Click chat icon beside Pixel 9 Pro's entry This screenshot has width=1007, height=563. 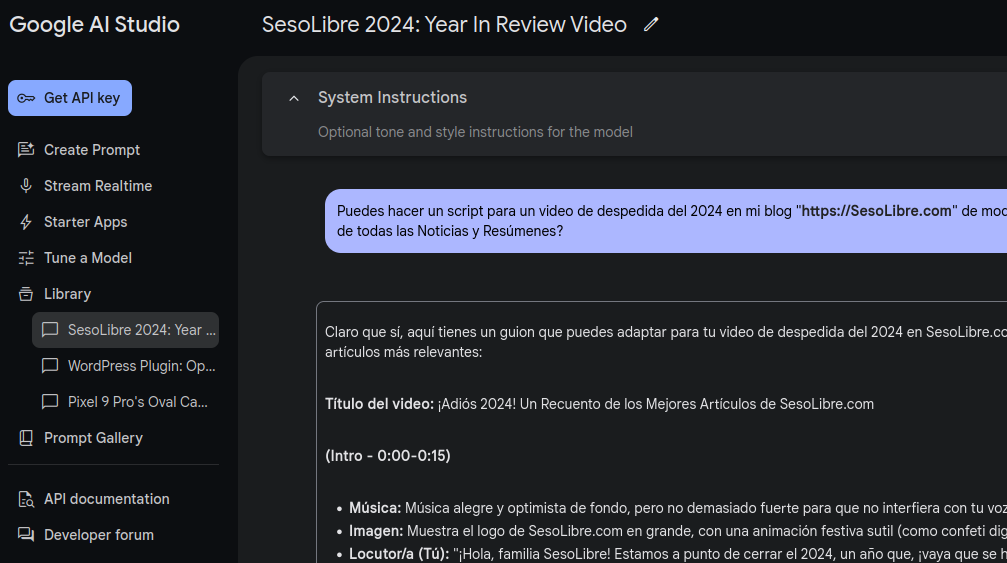49,402
